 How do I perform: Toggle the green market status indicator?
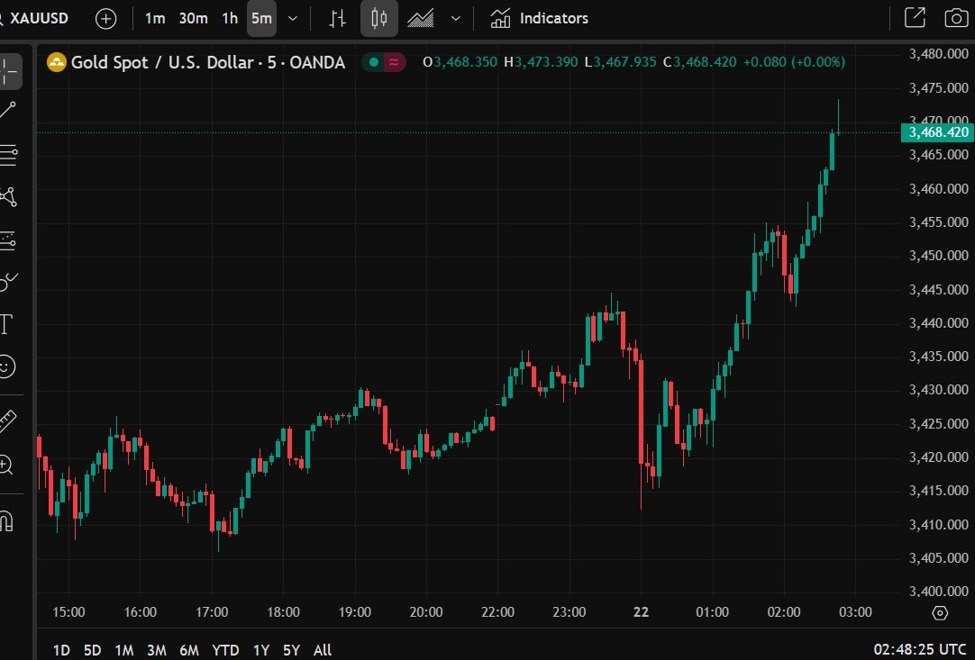coord(373,62)
